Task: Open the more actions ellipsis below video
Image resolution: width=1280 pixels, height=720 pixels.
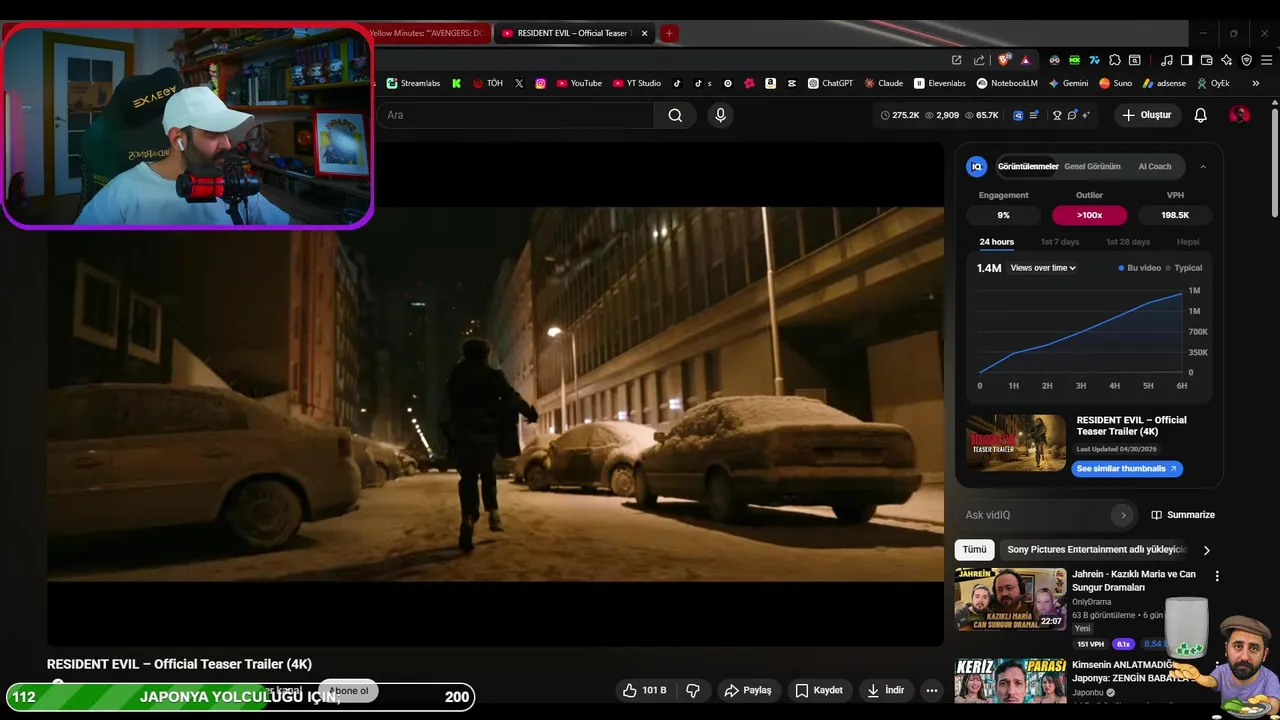Action: coord(932,690)
